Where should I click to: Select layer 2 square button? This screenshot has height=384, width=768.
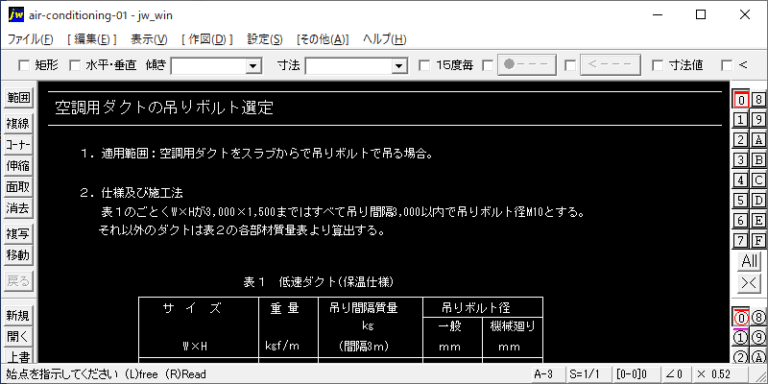click(741, 140)
